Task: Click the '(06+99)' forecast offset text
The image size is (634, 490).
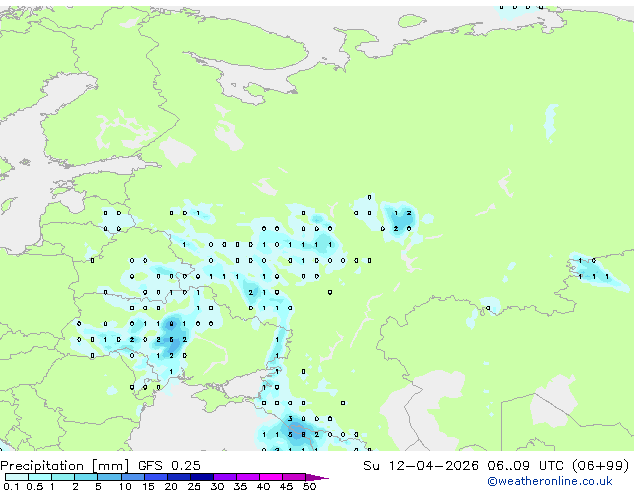Action: click(x=601, y=466)
